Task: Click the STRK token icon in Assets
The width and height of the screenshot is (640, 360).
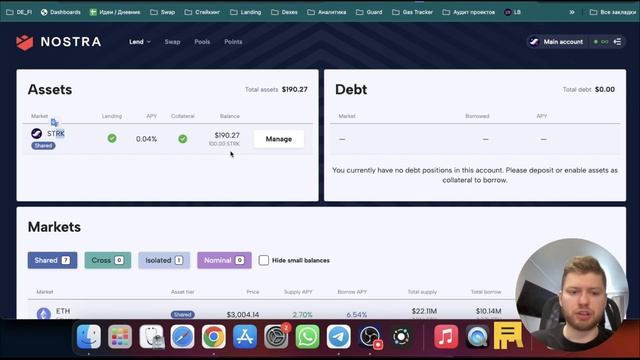Action: tap(37, 133)
